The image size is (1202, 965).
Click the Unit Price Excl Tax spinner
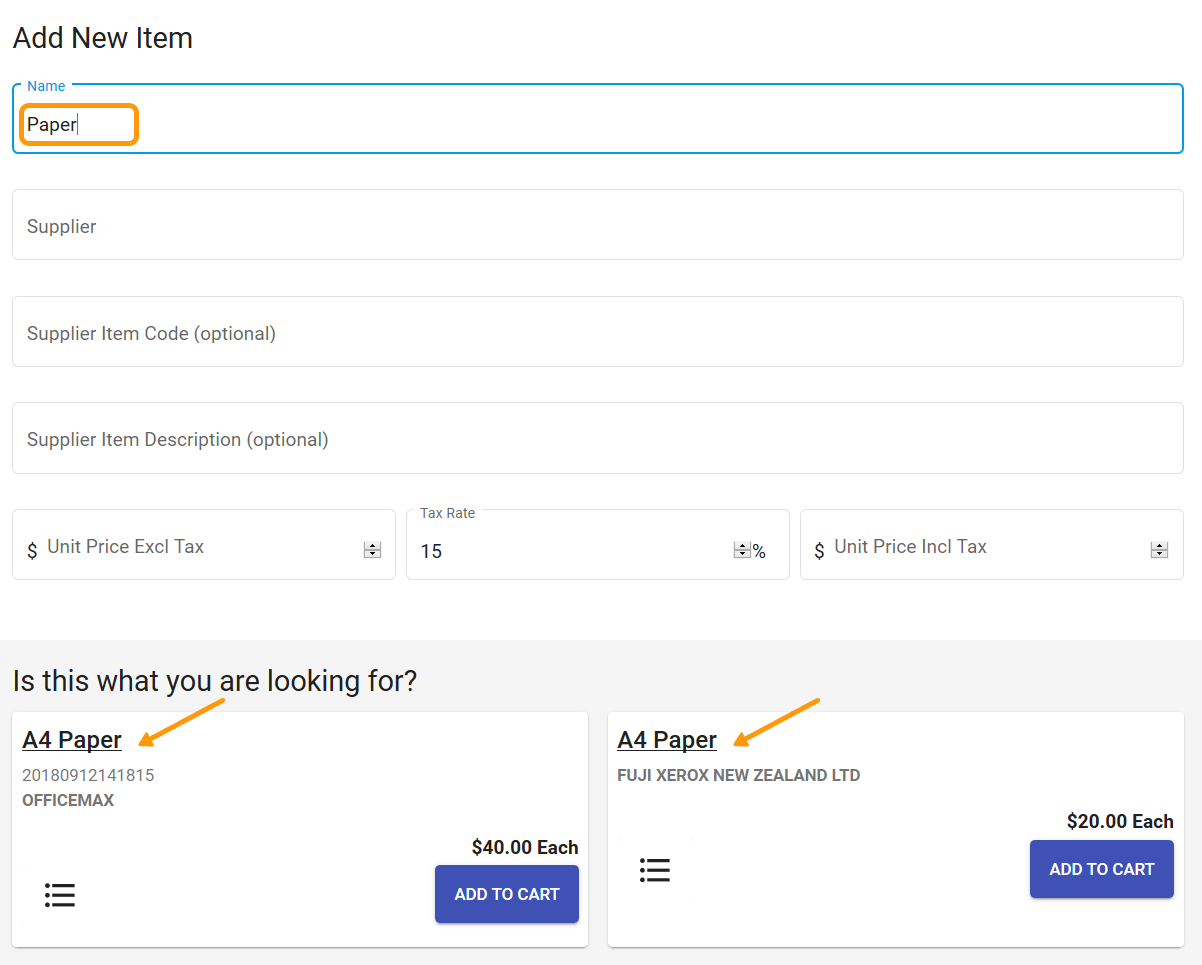[372, 549]
